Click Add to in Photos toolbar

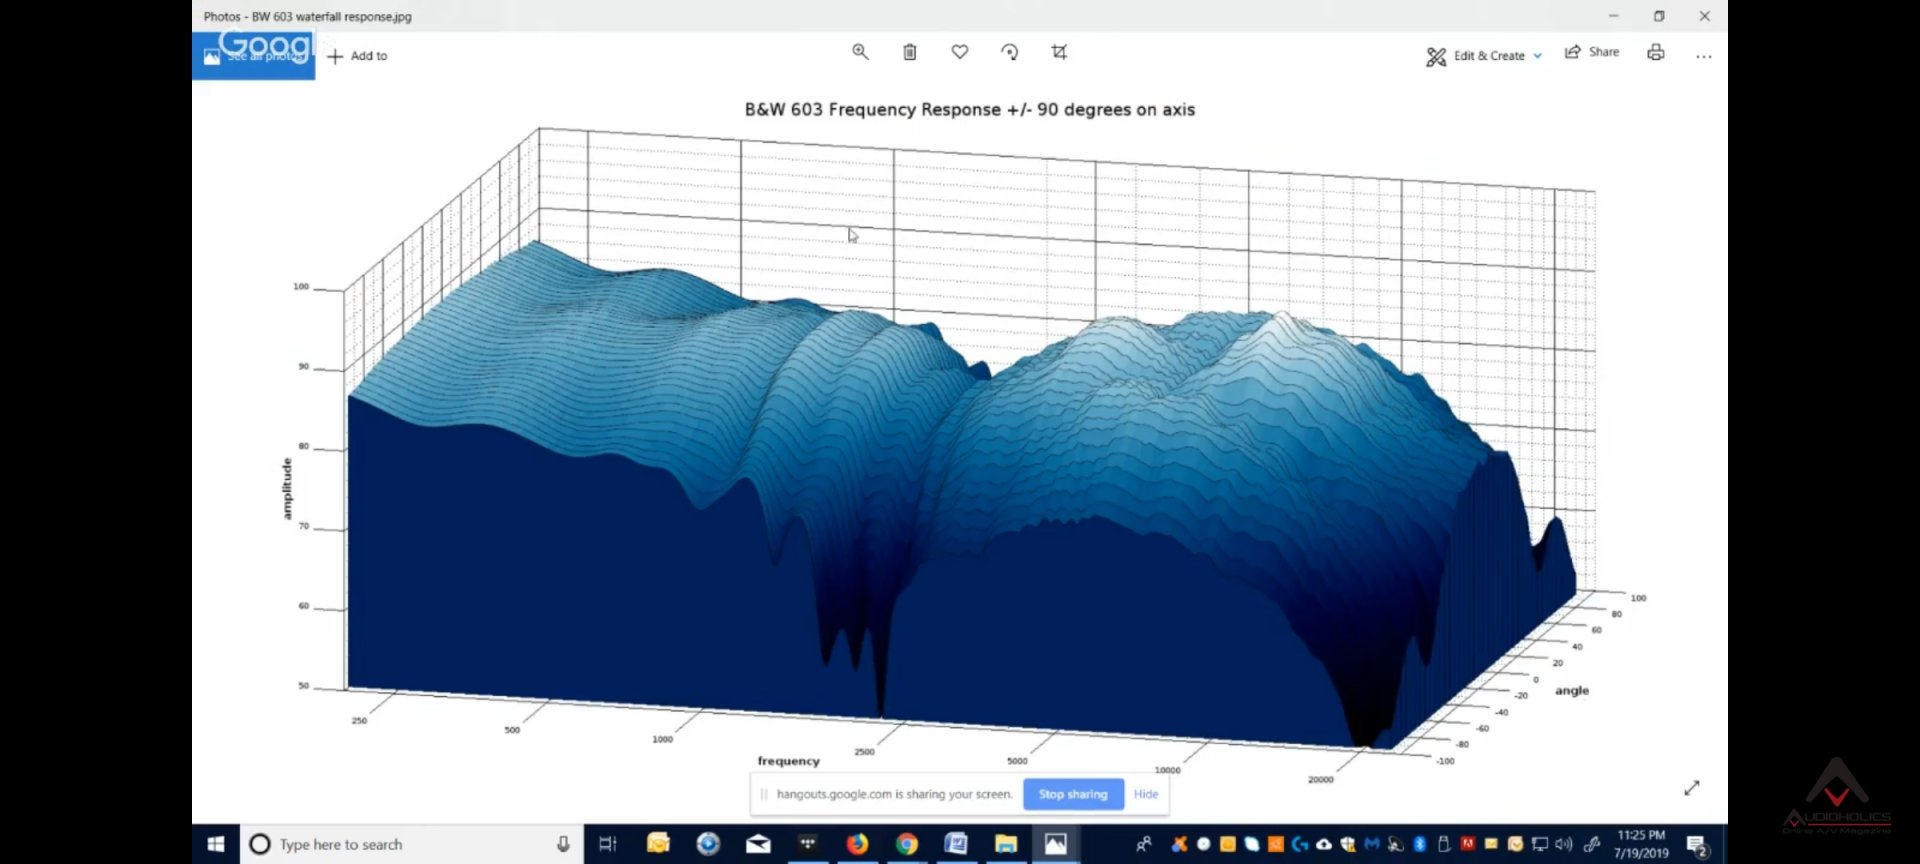pyautogui.click(x=357, y=56)
